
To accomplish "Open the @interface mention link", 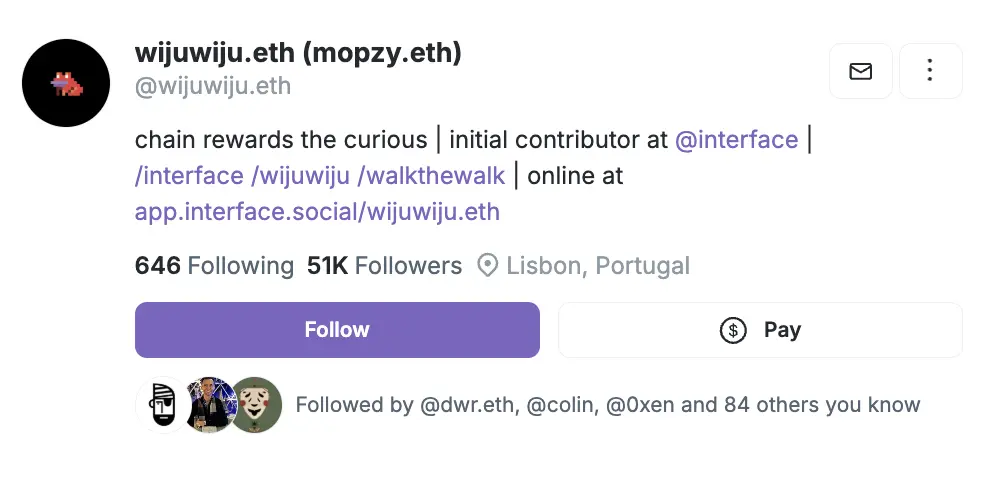I will click(x=737, y=139).
